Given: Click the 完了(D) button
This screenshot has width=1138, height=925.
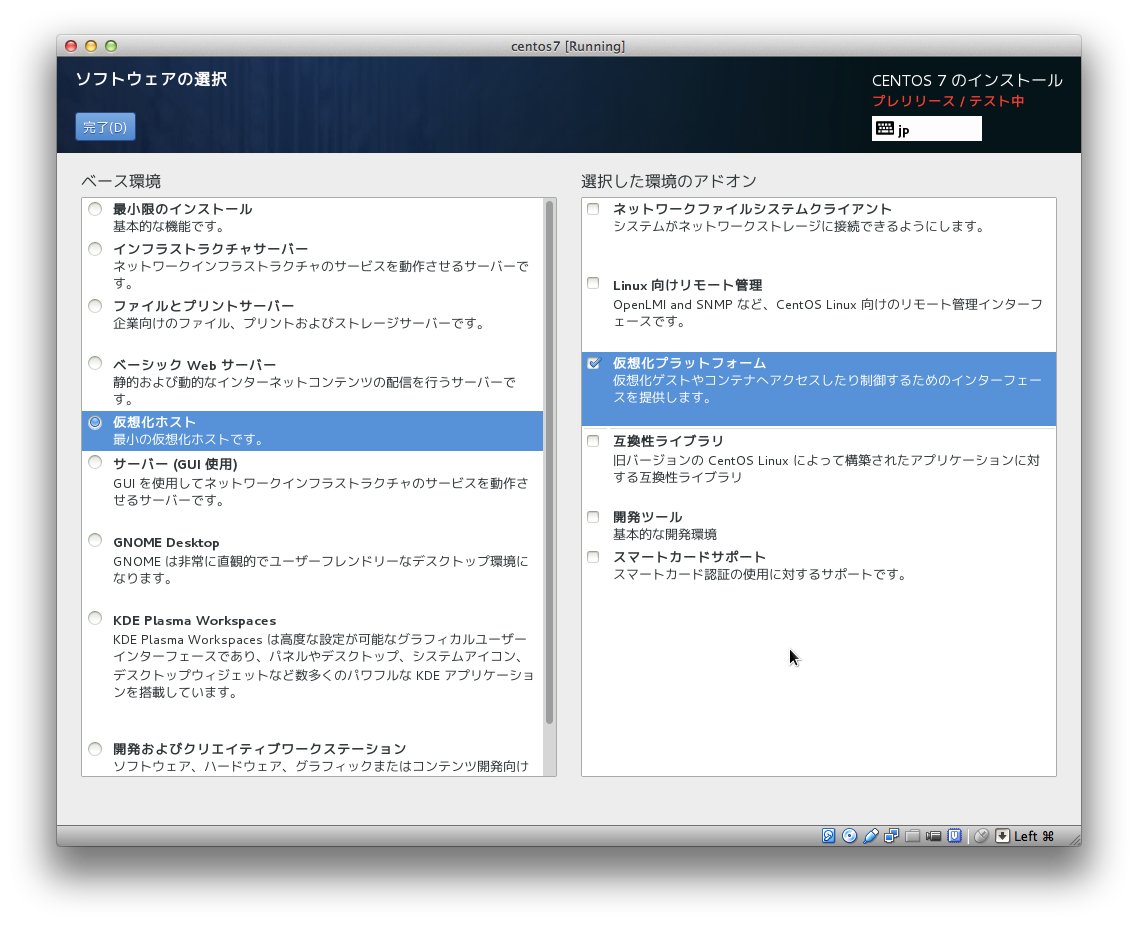Looking at the screenshot, I should pos(105,126).
